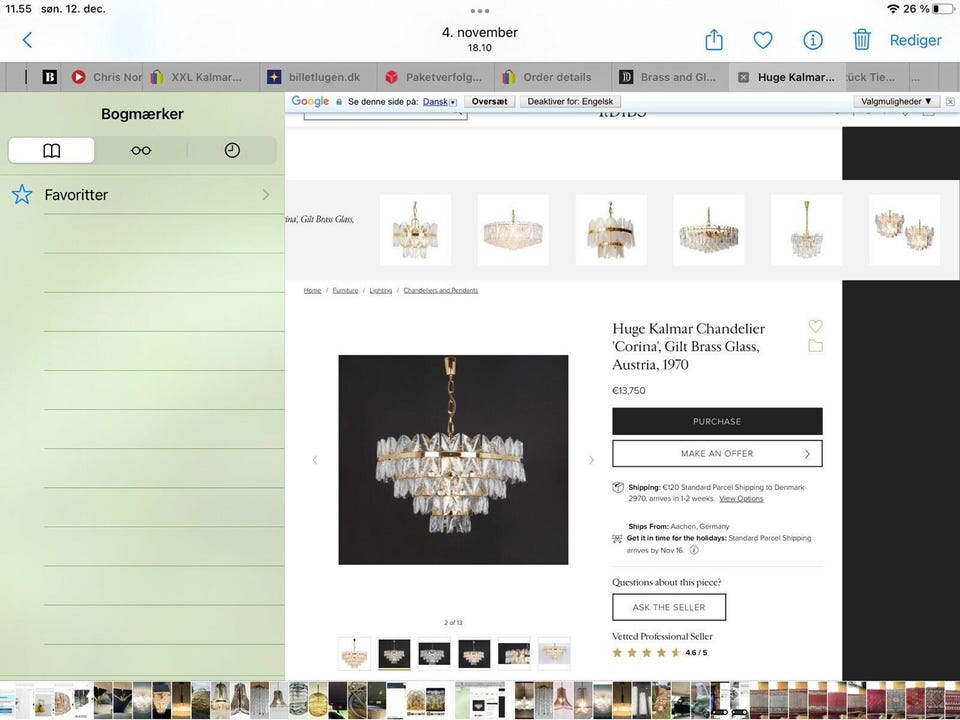
Task: Follow the Furniture breadcrumb link
Action: [345, 291]
